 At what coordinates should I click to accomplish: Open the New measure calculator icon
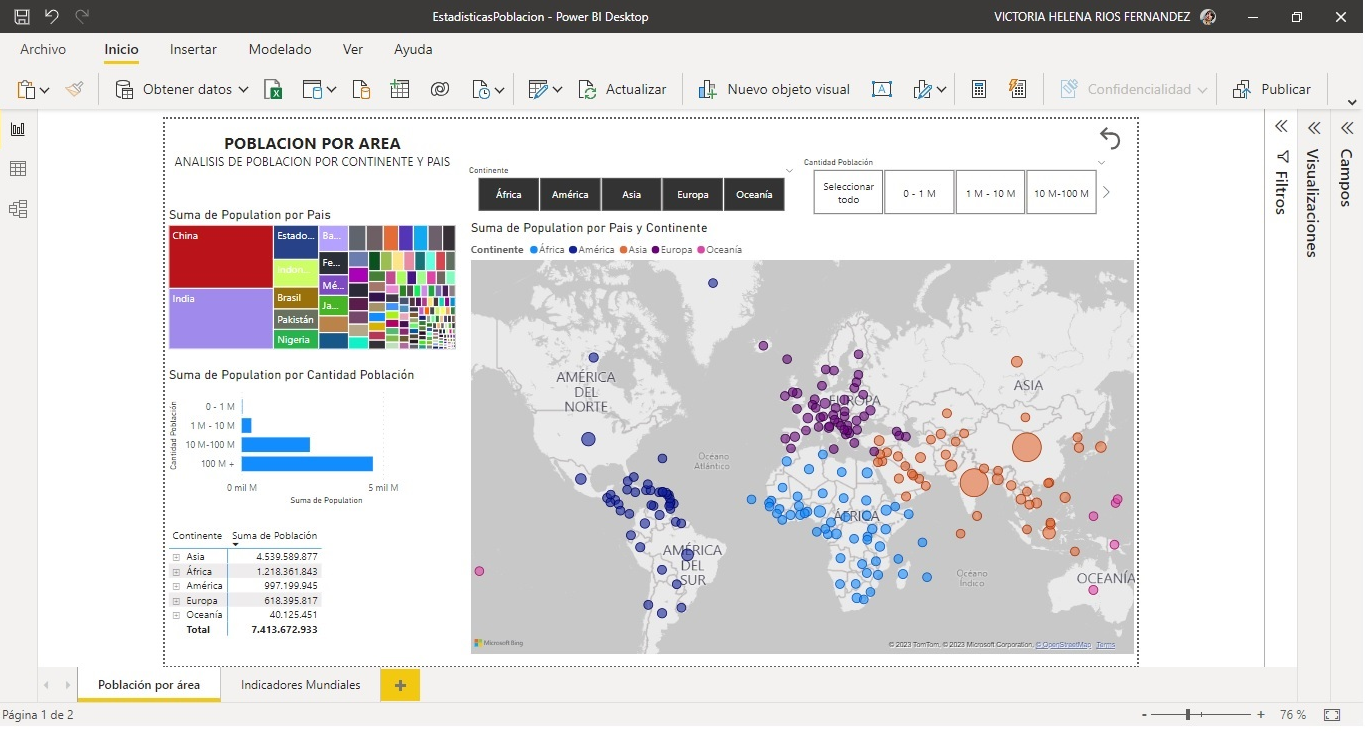[977, 88]
